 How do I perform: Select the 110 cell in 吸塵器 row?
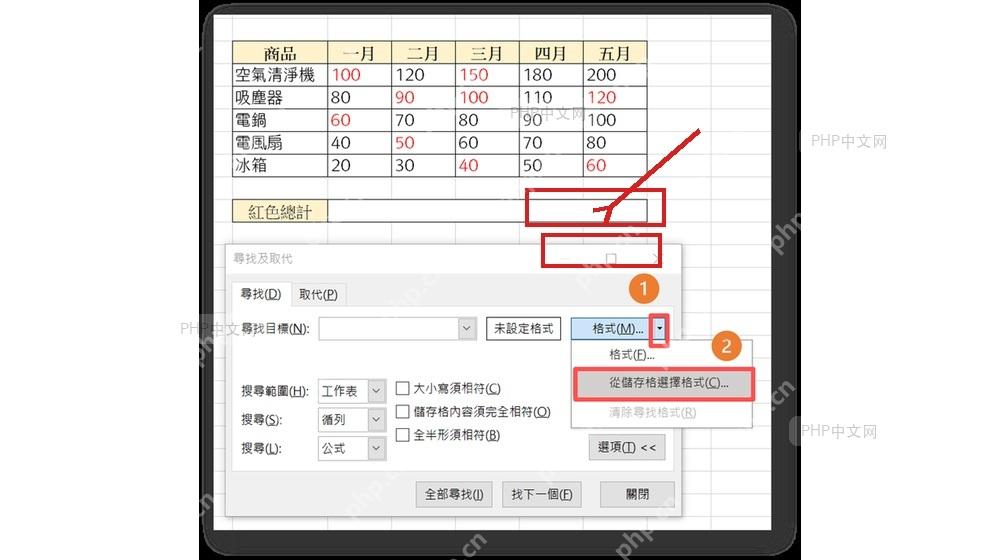[x=551, y=98]
